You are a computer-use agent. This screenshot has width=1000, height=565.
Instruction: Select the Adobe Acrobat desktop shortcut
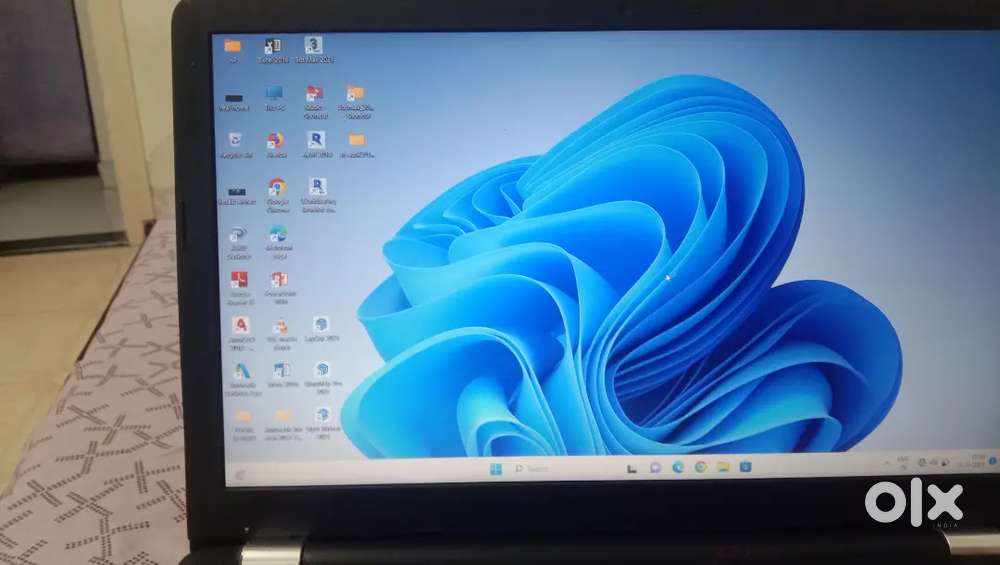(x=240, y=288)
